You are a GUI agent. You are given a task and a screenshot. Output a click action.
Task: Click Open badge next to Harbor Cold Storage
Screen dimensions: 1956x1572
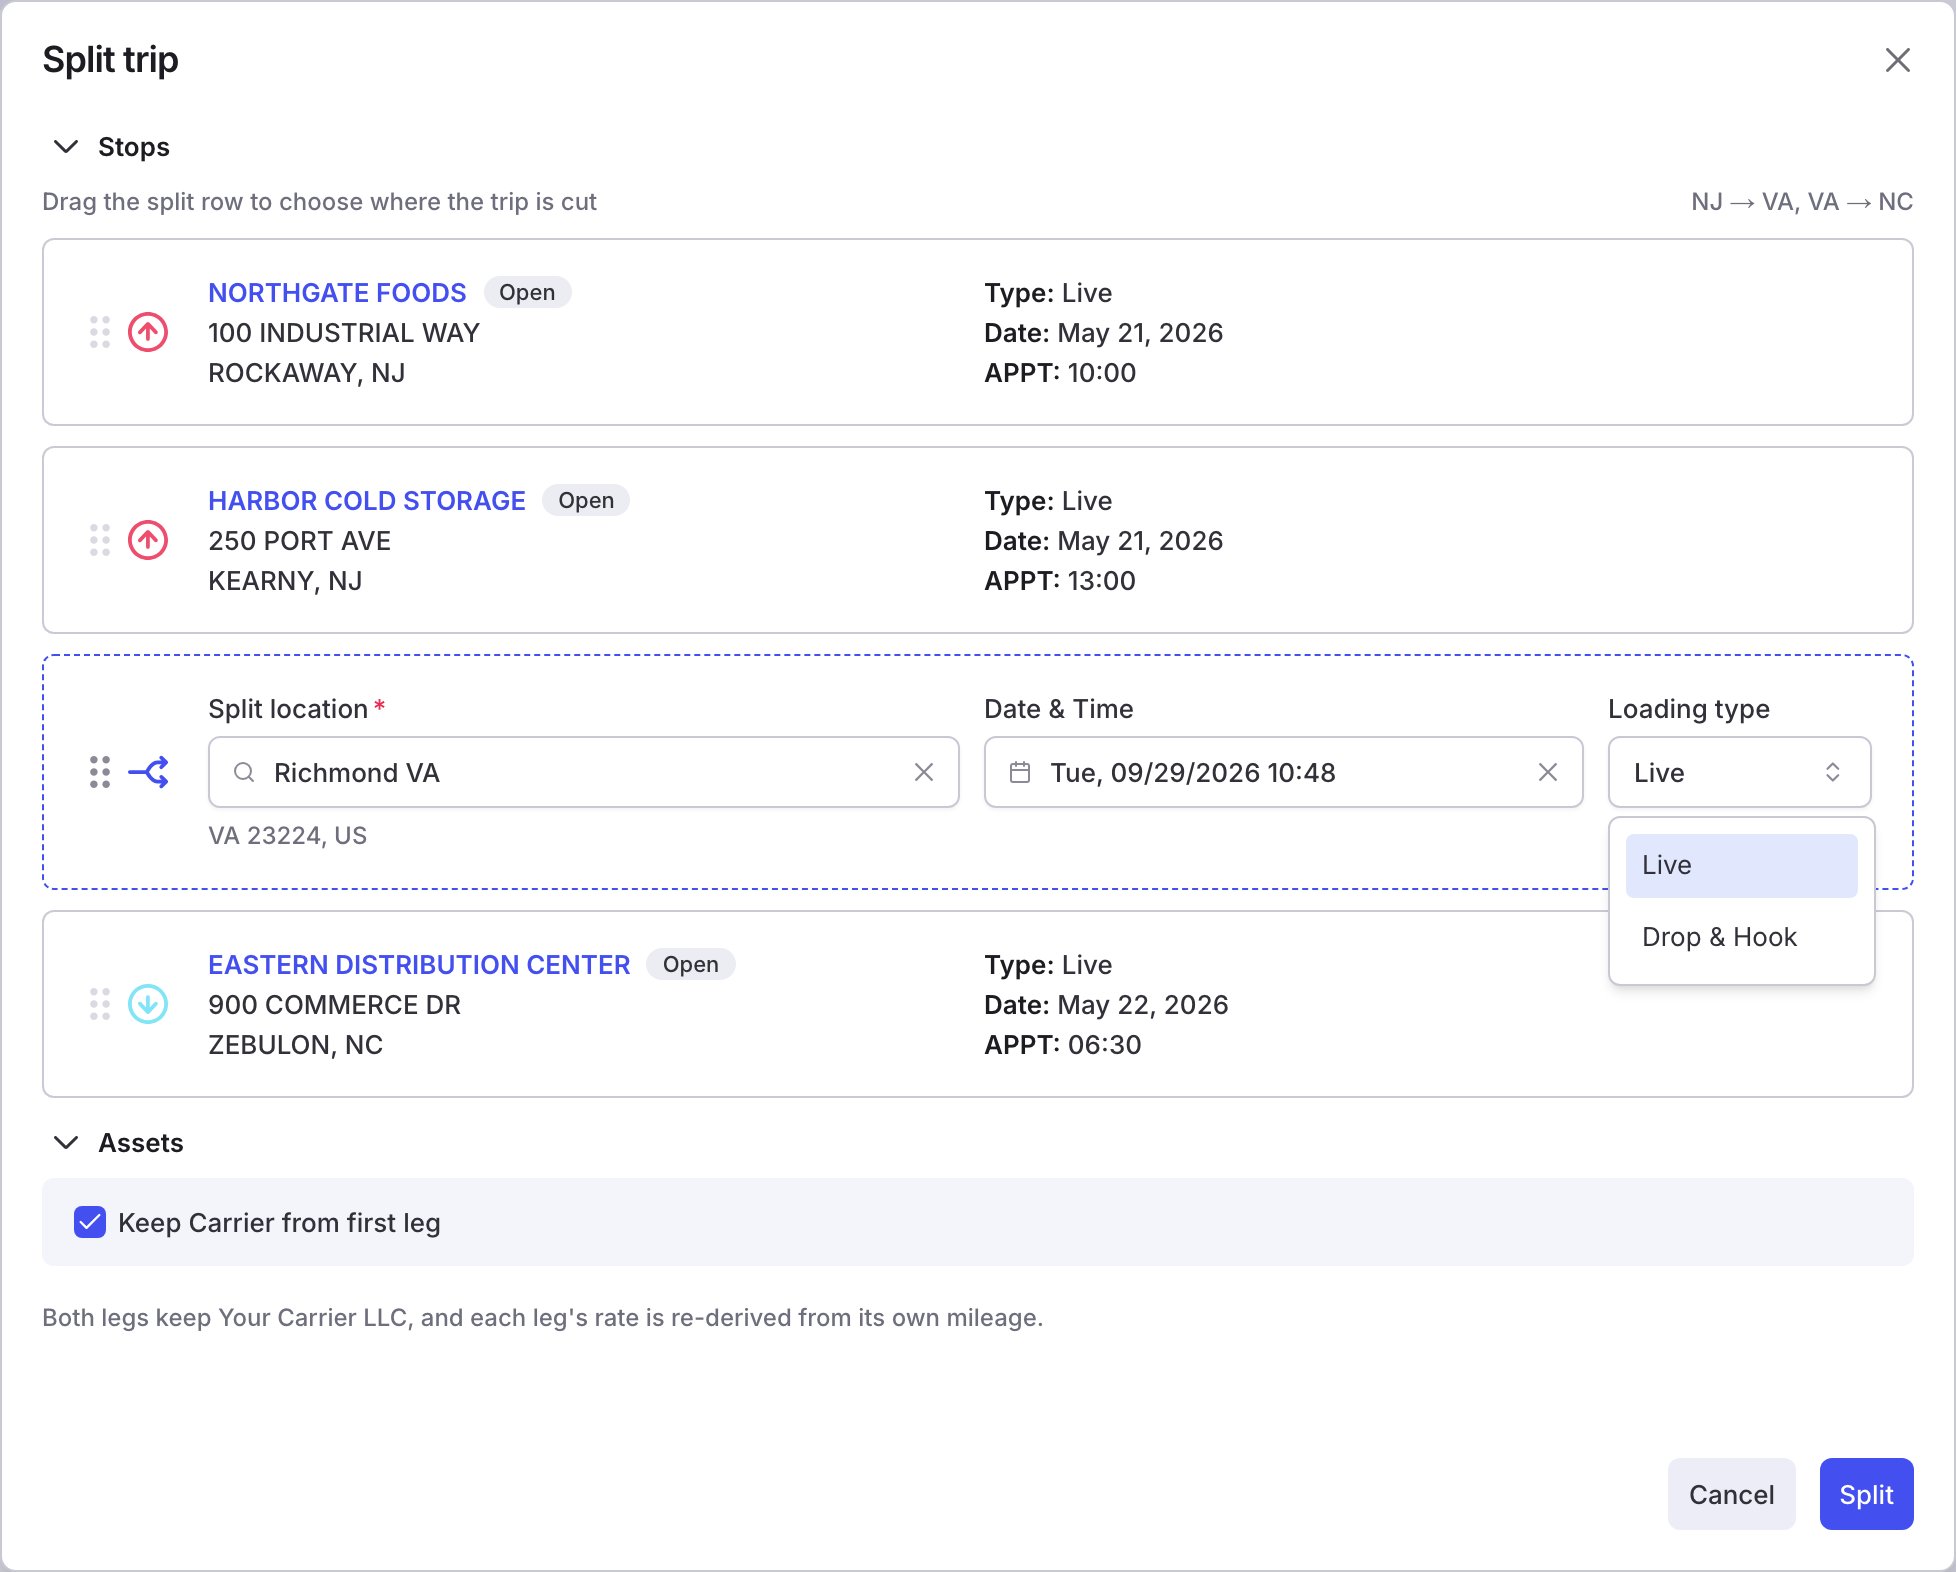click(586, 500)
